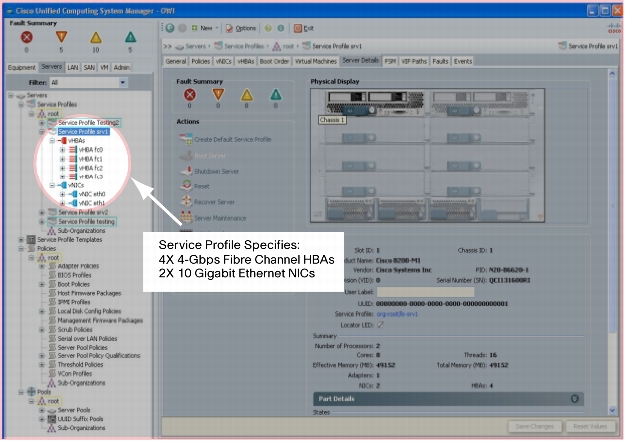
Task: Select IPMI Profiles in the tree
Action: pos(74,302)
